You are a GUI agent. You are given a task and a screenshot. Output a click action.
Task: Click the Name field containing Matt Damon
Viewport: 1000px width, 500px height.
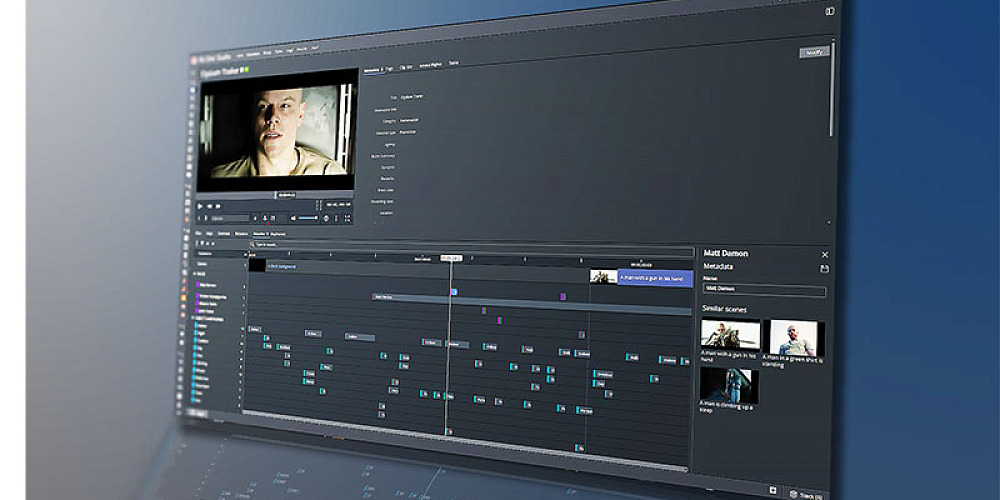click(x=764, y=291)
